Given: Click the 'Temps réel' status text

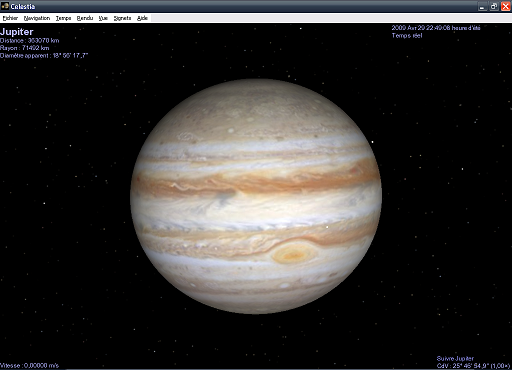Looking at the screenshot, I should (x=407, y=35).
